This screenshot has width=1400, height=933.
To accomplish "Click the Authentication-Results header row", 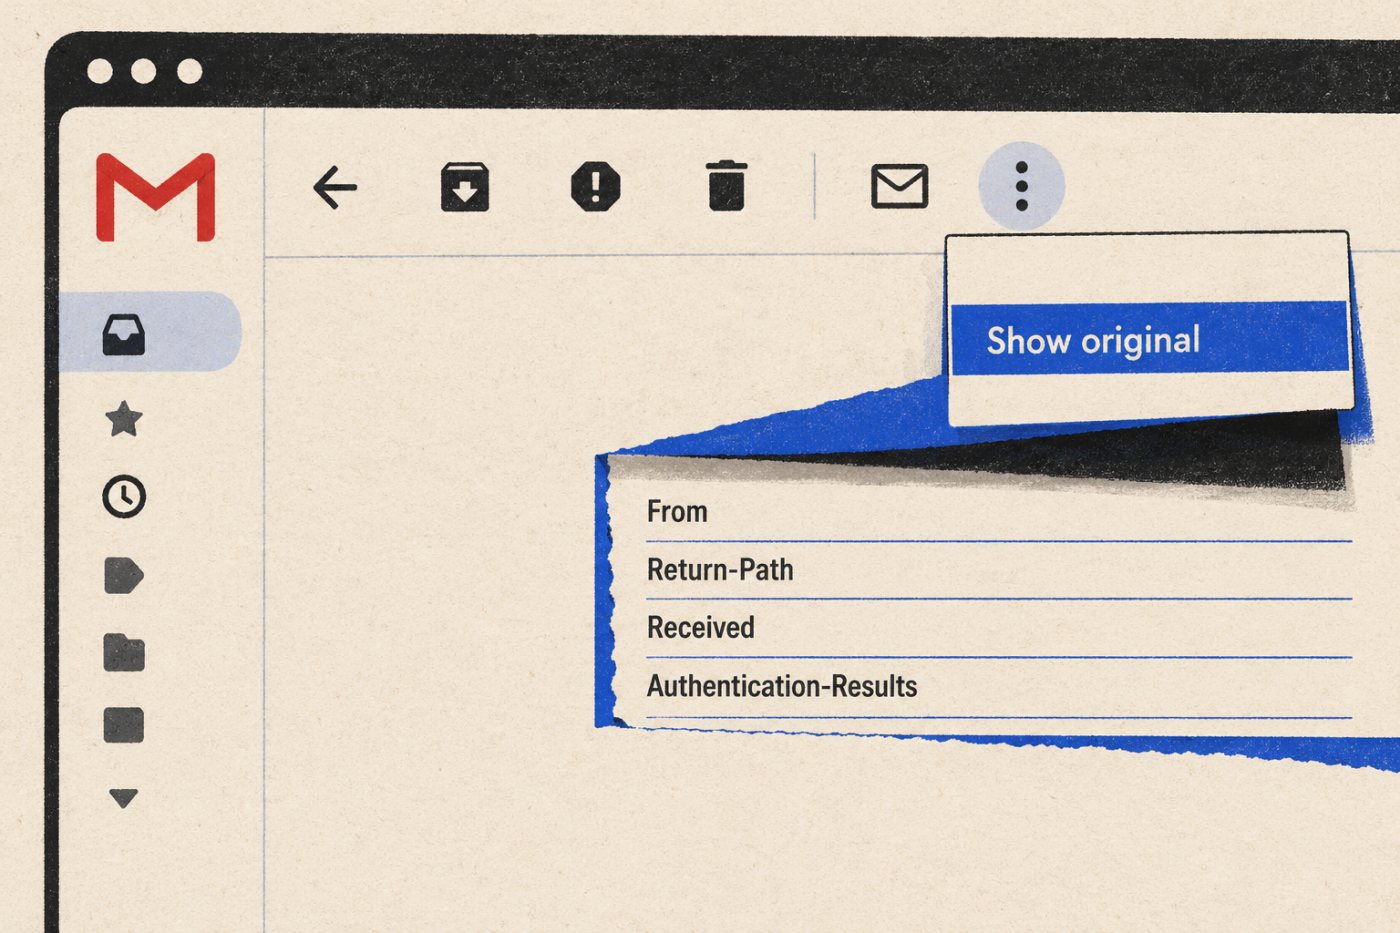I will (999, 688).
